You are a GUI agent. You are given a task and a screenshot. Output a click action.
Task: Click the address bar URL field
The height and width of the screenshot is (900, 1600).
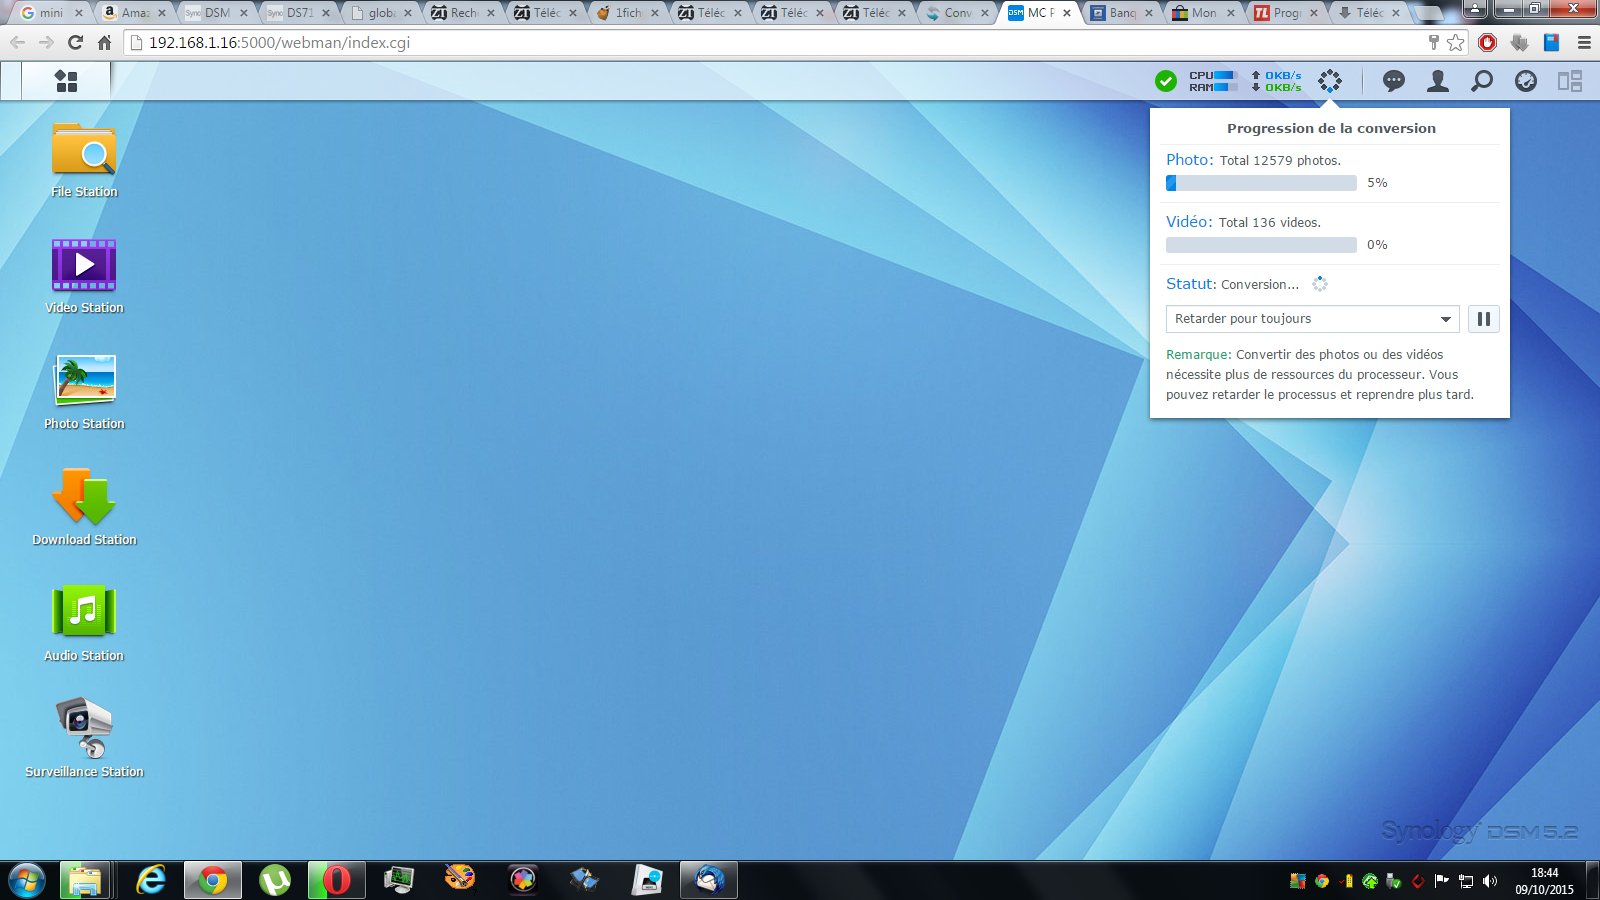(x=700, y=43)
